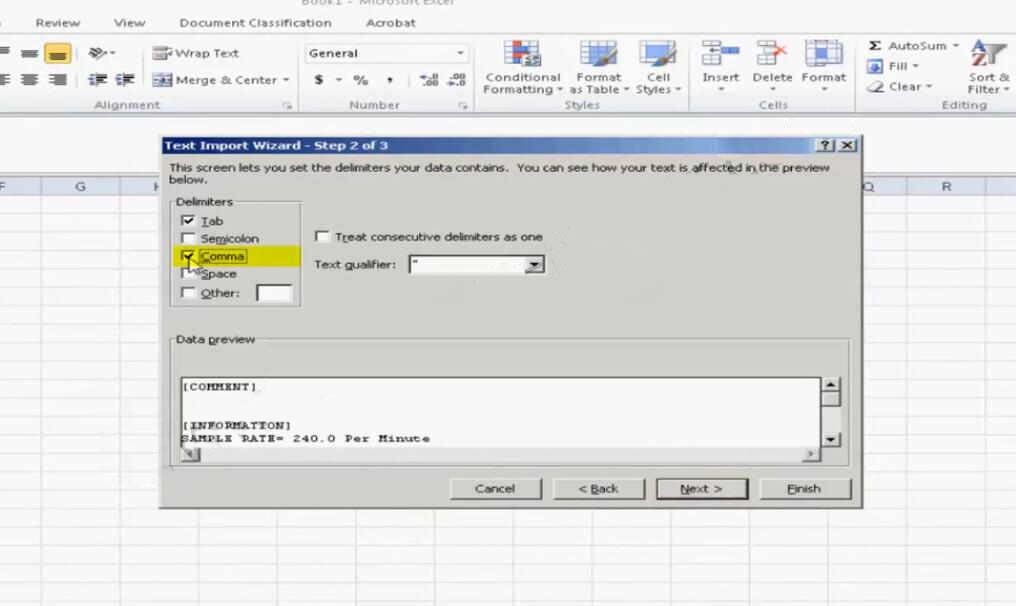
Task: Click the [INFORMATION] line in data preview
Action: pos(237,426)
